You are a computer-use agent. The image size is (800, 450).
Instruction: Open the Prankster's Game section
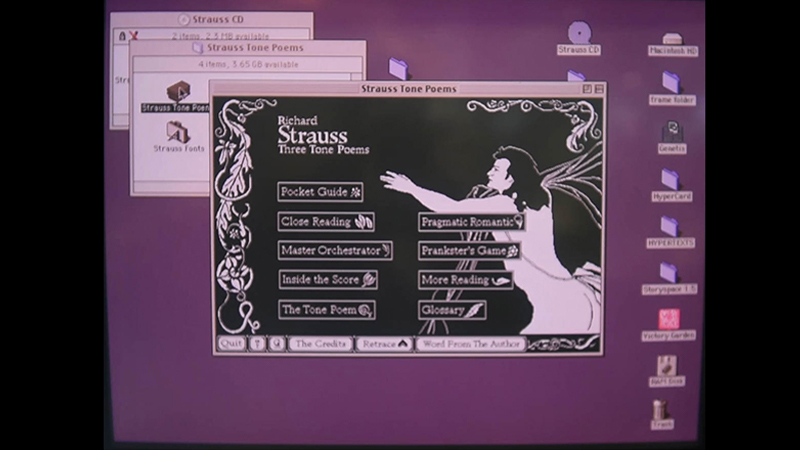point(469,251)
